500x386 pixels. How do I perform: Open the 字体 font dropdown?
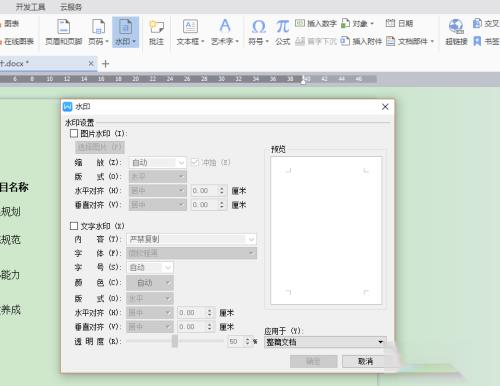point(192,253)
